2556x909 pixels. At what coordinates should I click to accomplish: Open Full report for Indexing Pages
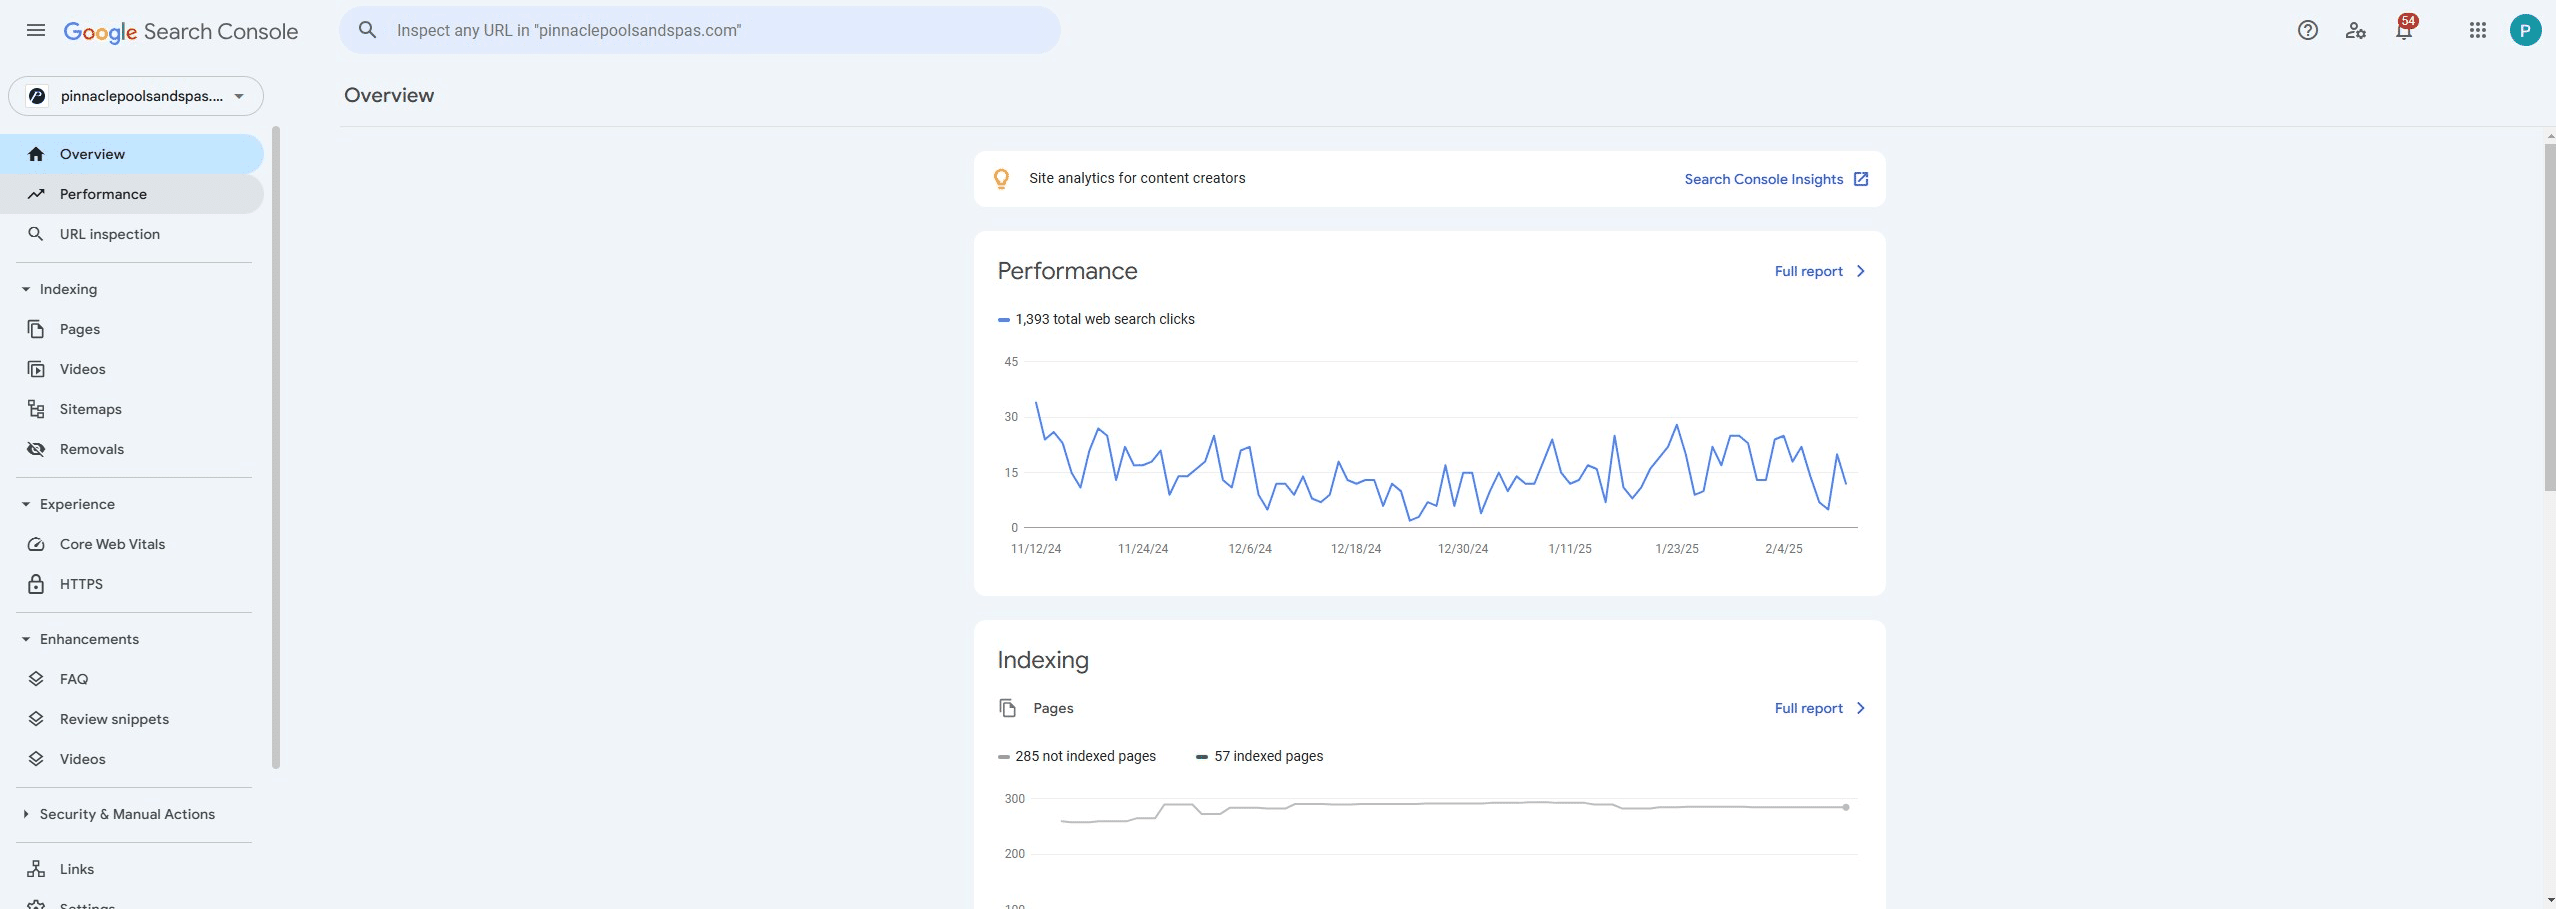[x=1819, y=708]
